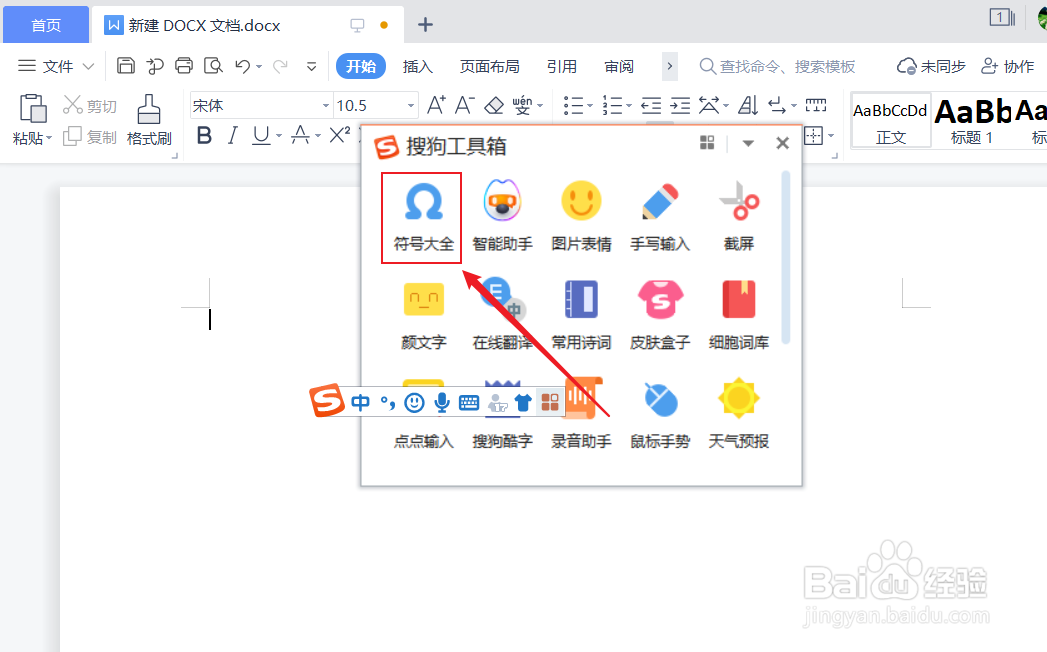
Task: Open 颜文字 kaomoji tool
Action: pyautogui.click(x=423, y=315)
